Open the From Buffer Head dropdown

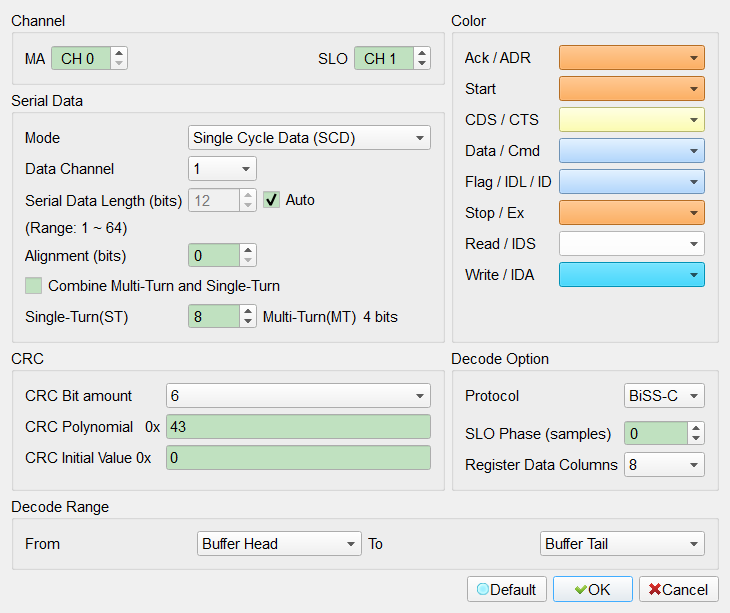(x=279, y=544)
